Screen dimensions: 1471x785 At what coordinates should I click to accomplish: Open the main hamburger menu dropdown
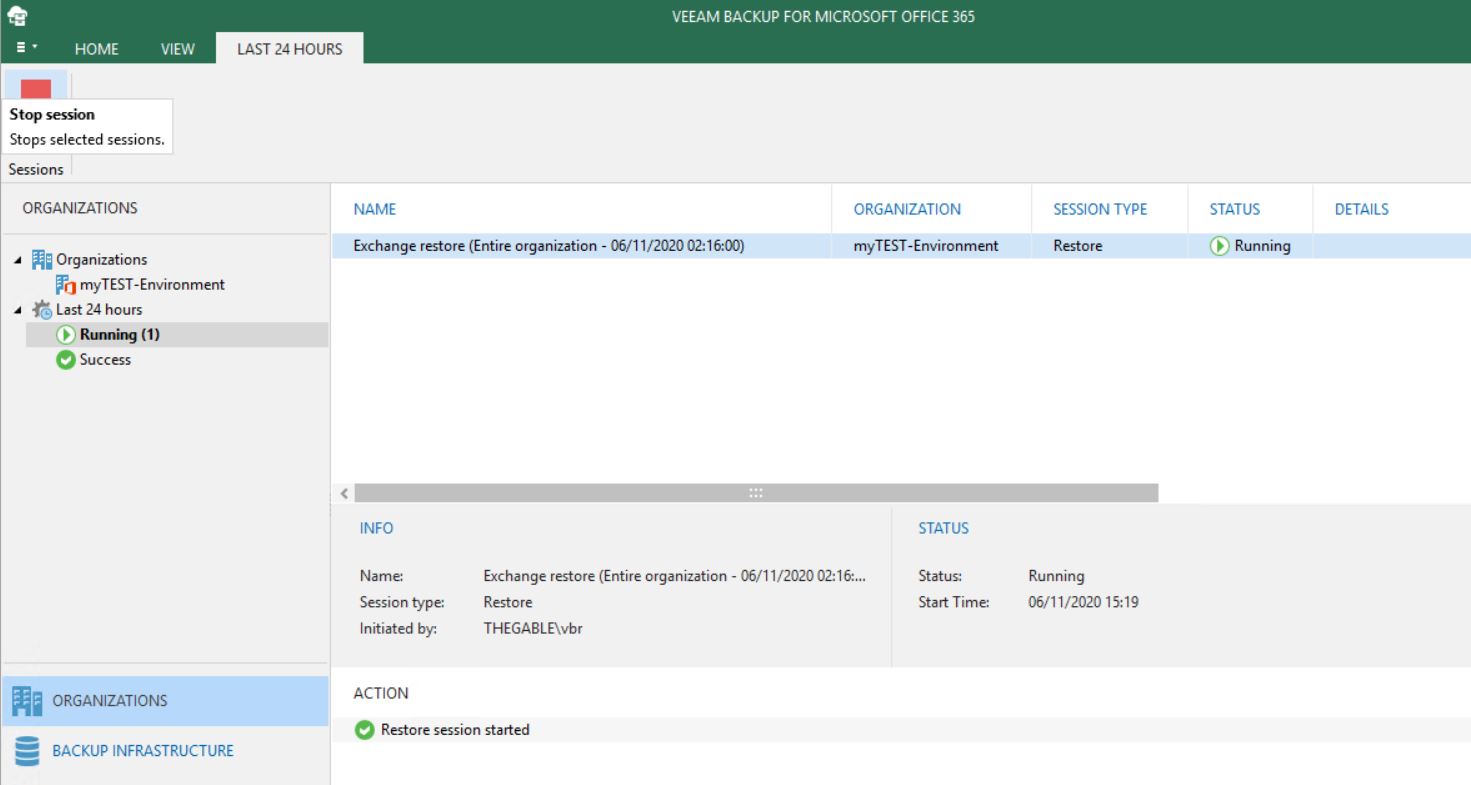click(x=27, y=48)
